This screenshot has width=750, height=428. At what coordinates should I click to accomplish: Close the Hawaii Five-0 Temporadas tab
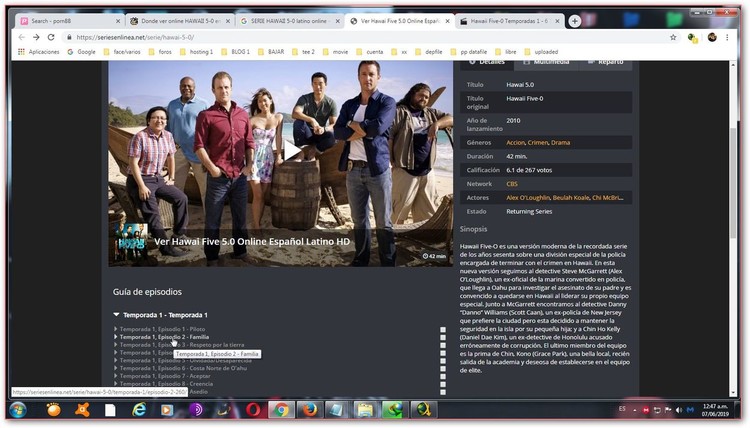tap(557, 21)
